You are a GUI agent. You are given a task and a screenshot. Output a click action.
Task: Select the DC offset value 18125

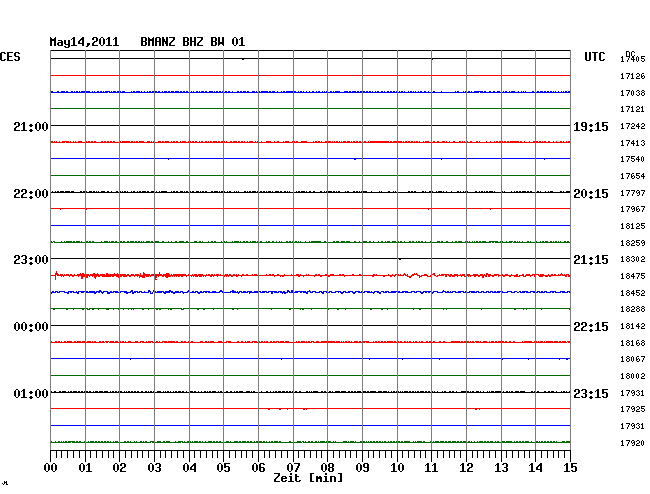click(633, 226)
